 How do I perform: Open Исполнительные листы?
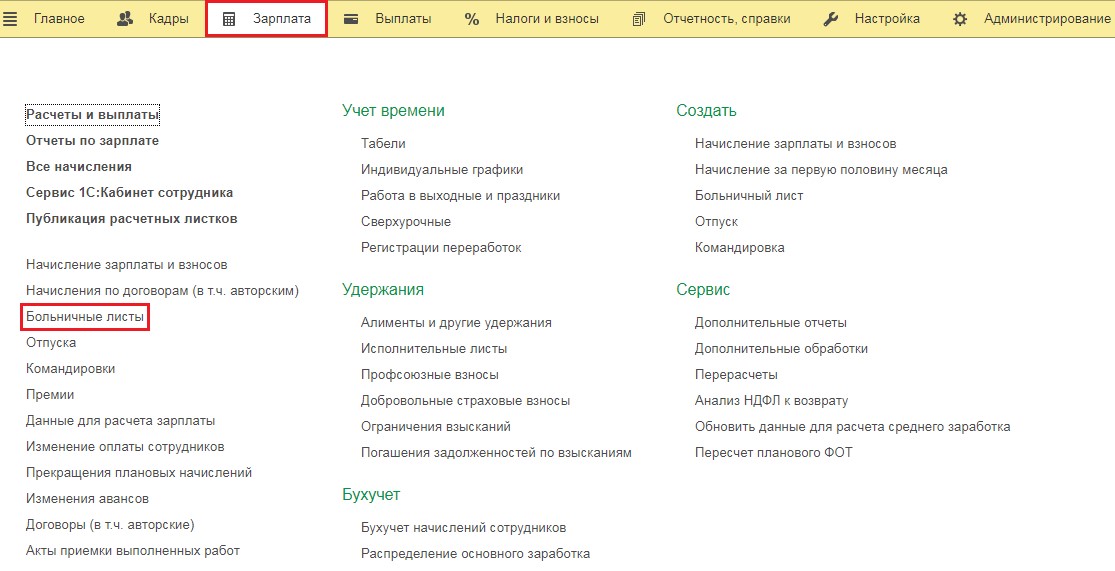(x=434, y=349)
